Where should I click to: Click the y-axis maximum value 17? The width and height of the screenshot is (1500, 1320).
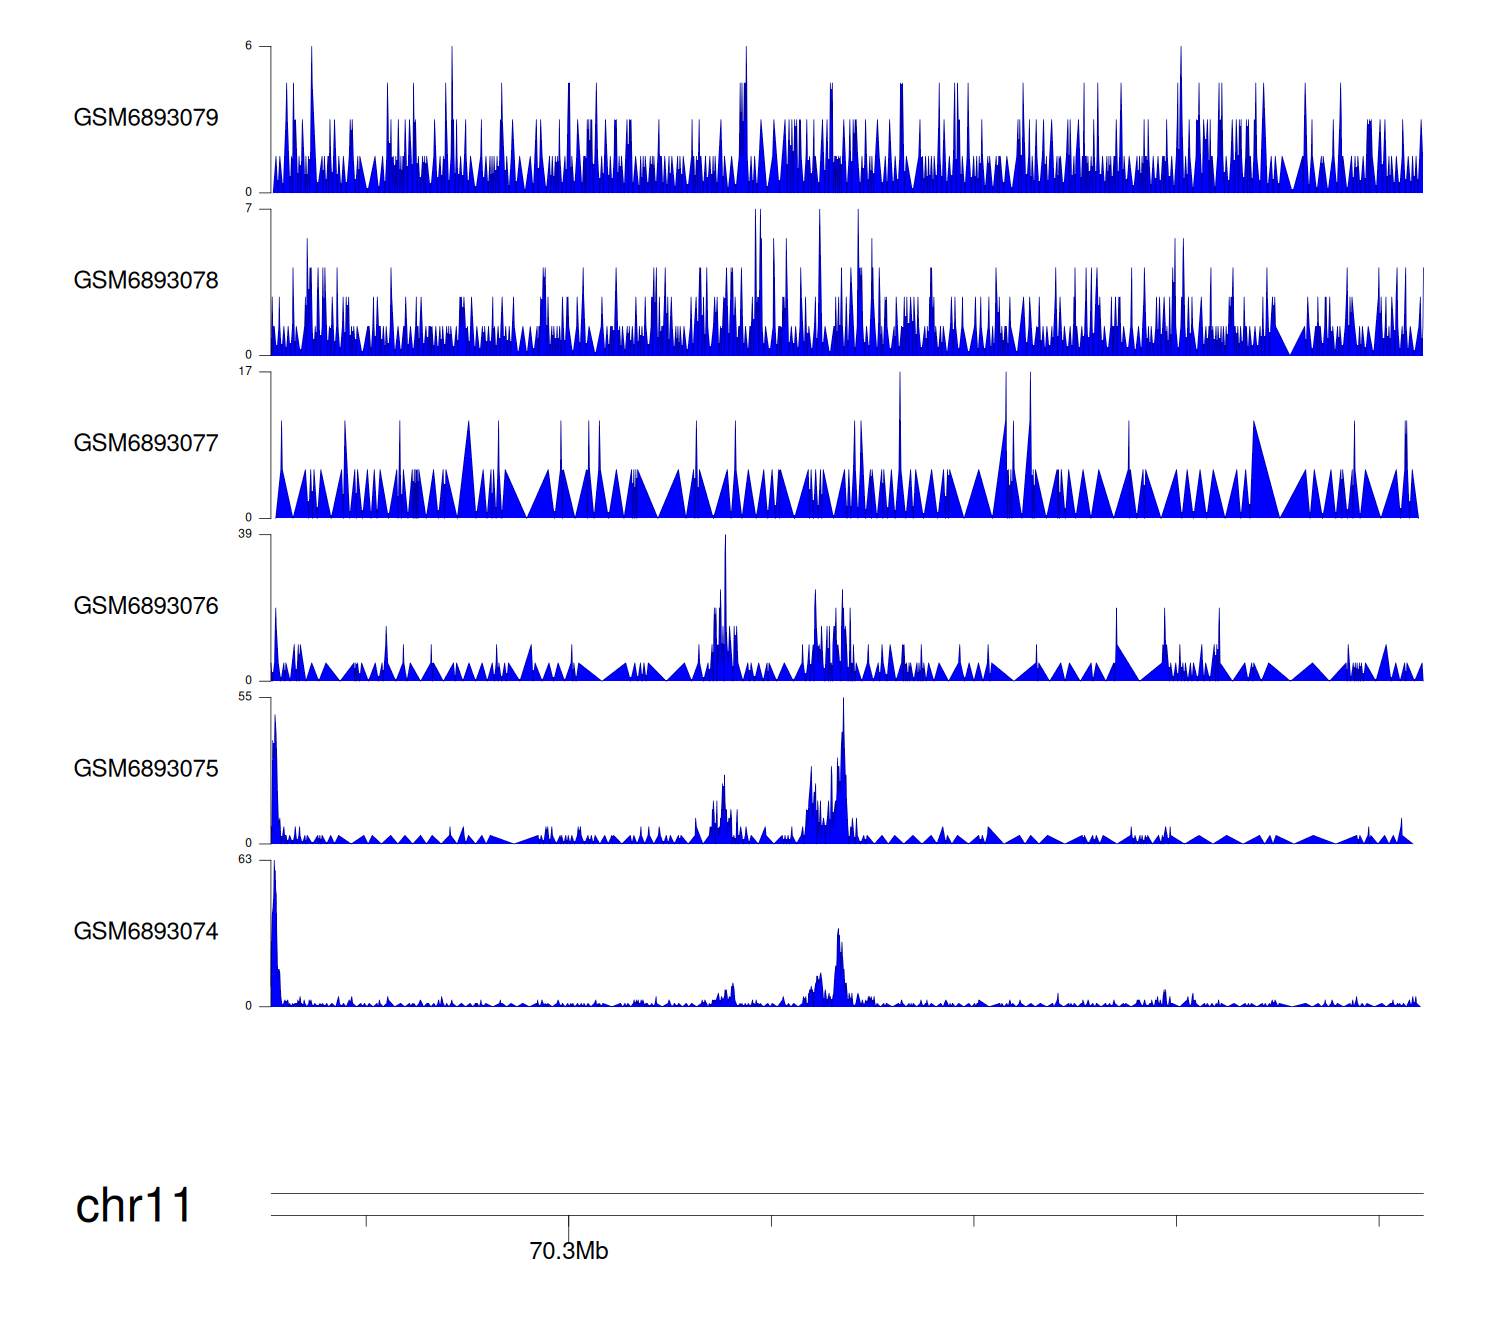[245, 371]
